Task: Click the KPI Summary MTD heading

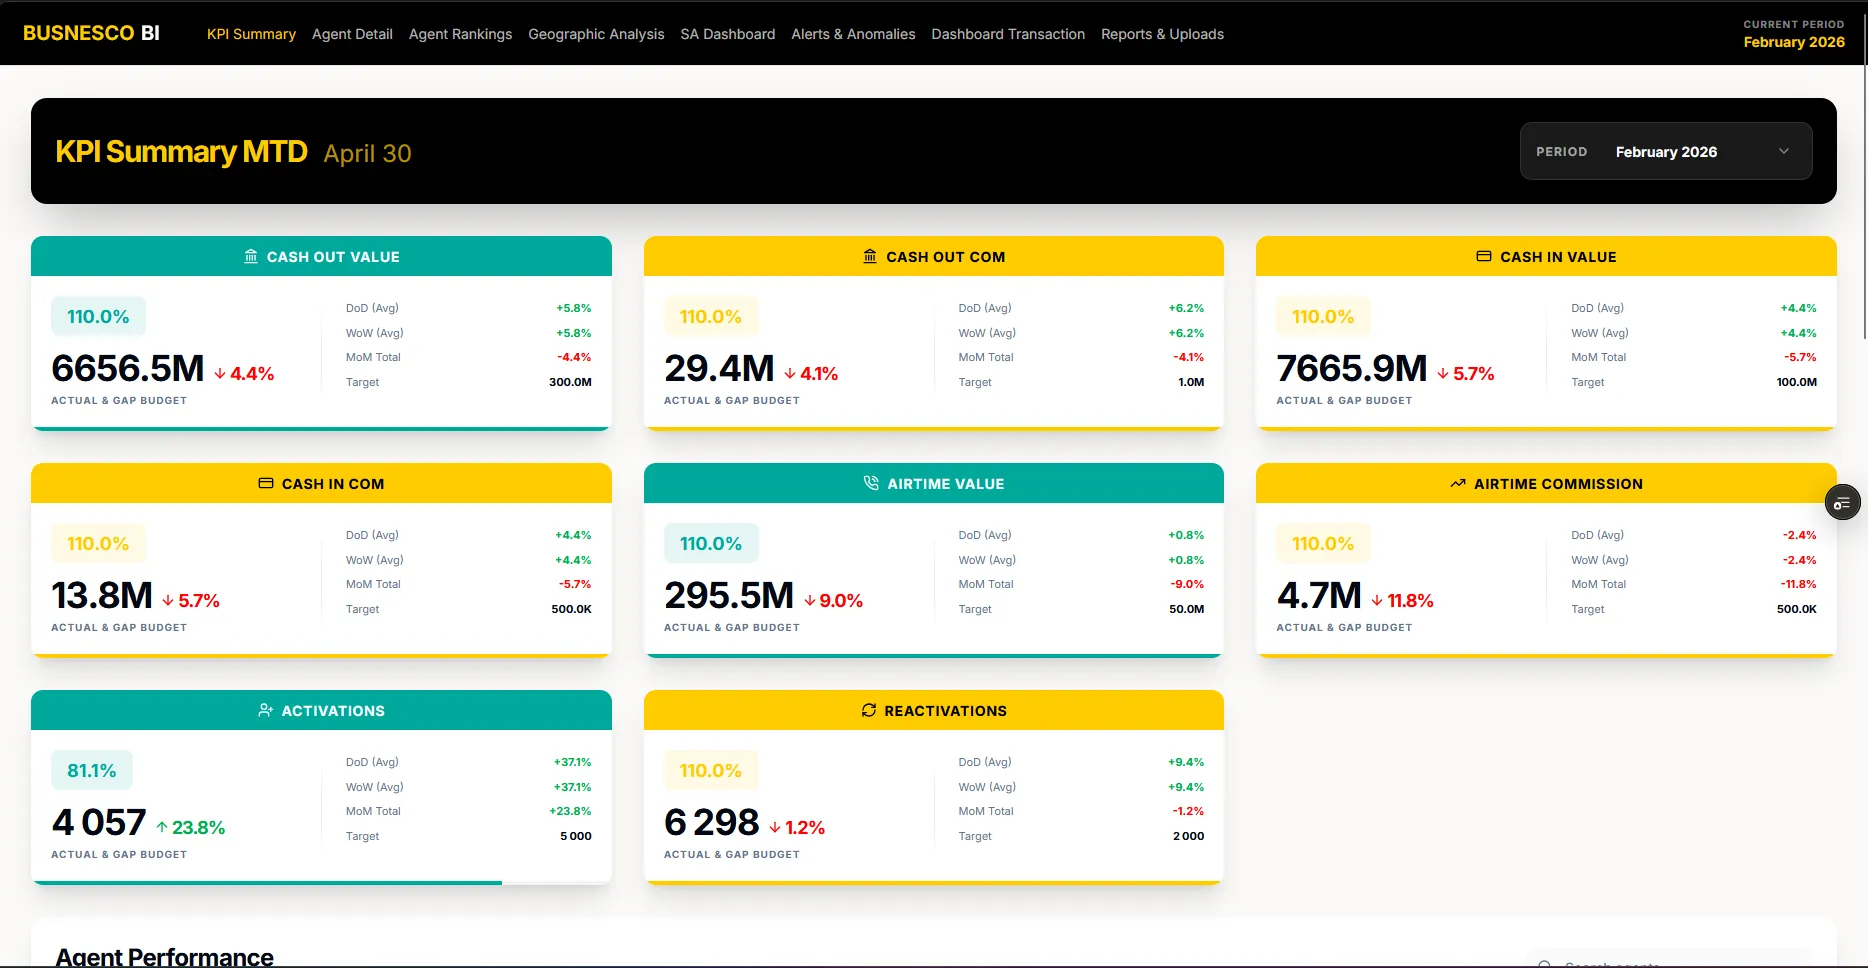Action: click(x=181, y=152)
